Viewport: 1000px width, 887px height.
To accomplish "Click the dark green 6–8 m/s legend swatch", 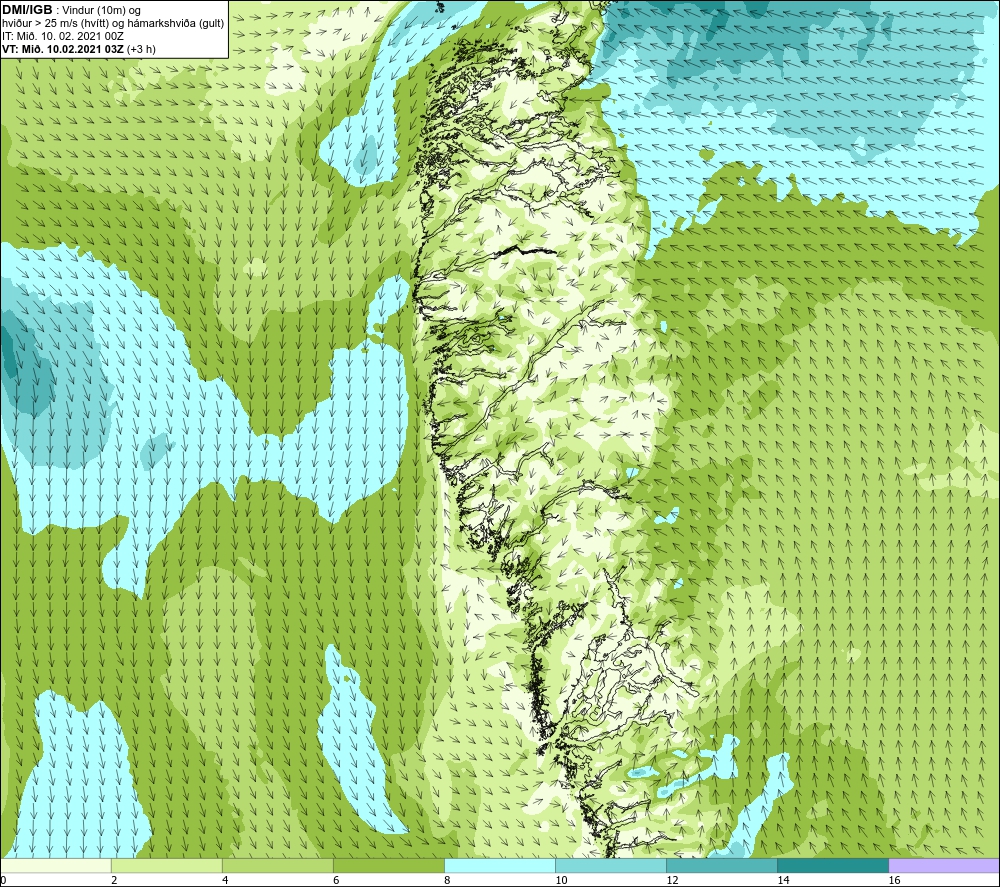I will point(388,865).
